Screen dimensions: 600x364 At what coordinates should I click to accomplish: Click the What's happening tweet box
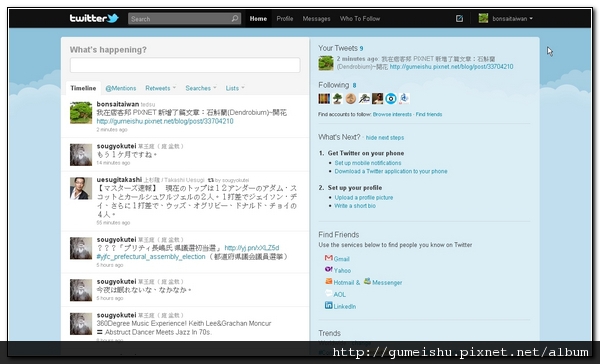pos(185,65)
